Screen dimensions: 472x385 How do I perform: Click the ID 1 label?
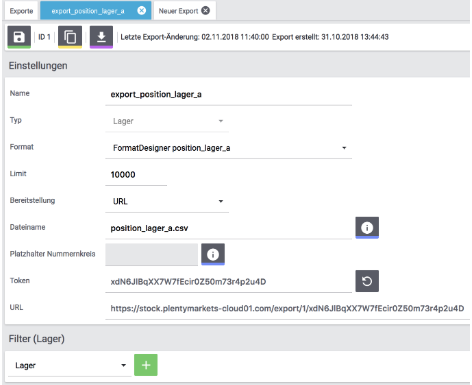pos(44,37)
